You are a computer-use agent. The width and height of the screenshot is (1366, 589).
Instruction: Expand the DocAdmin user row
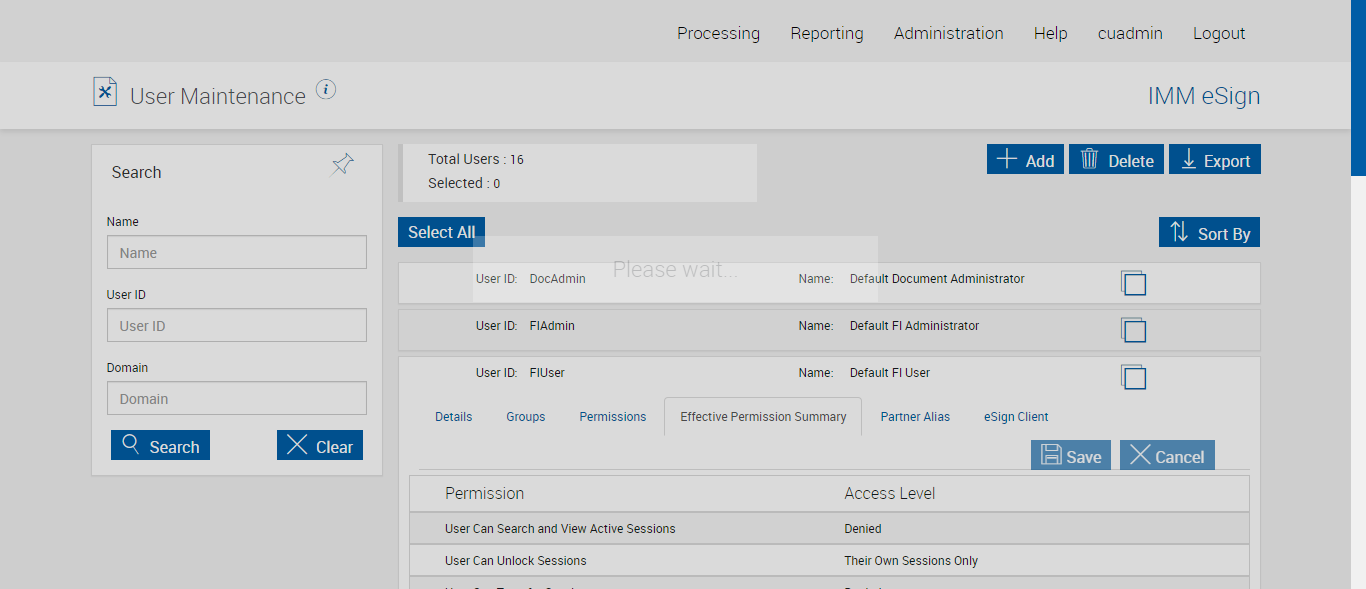(829, 283)
